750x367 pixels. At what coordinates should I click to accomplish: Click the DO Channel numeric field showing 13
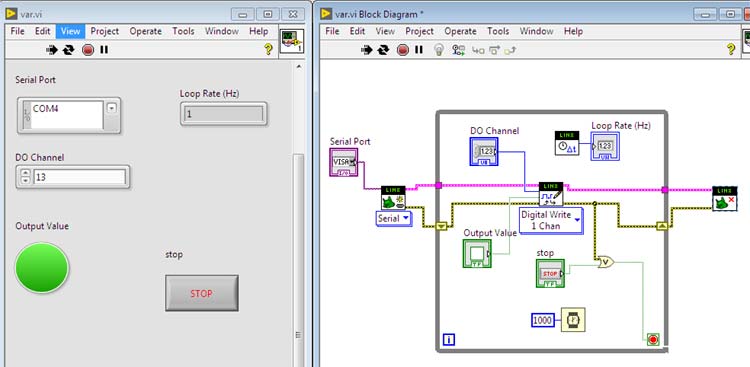[79, 177]
